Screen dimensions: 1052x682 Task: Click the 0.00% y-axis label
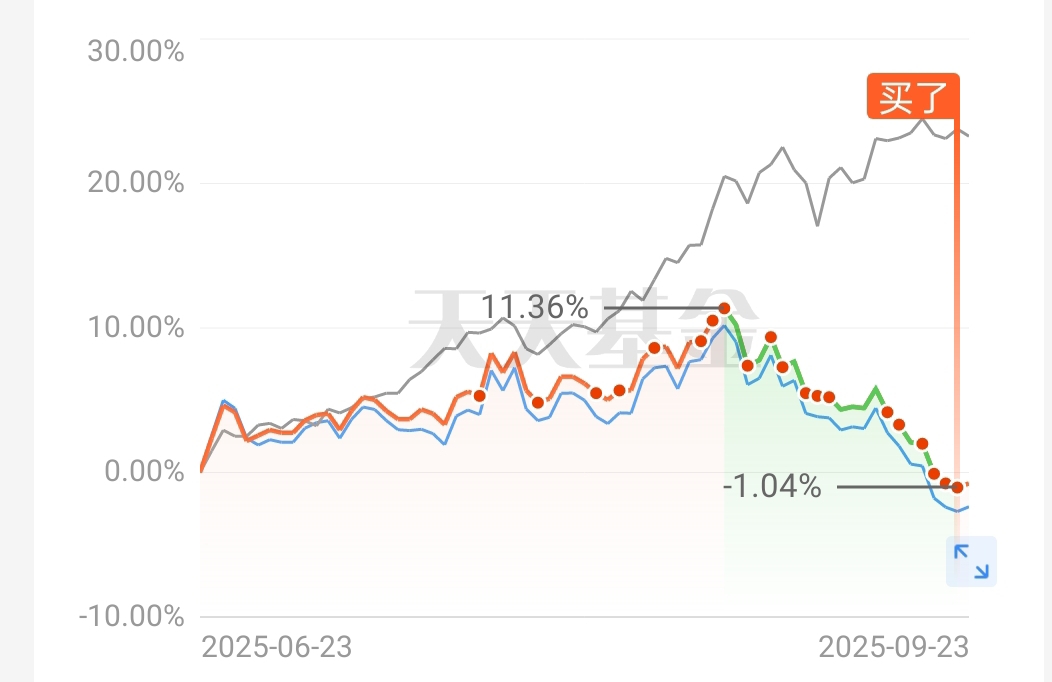click(x=144, y=470)
